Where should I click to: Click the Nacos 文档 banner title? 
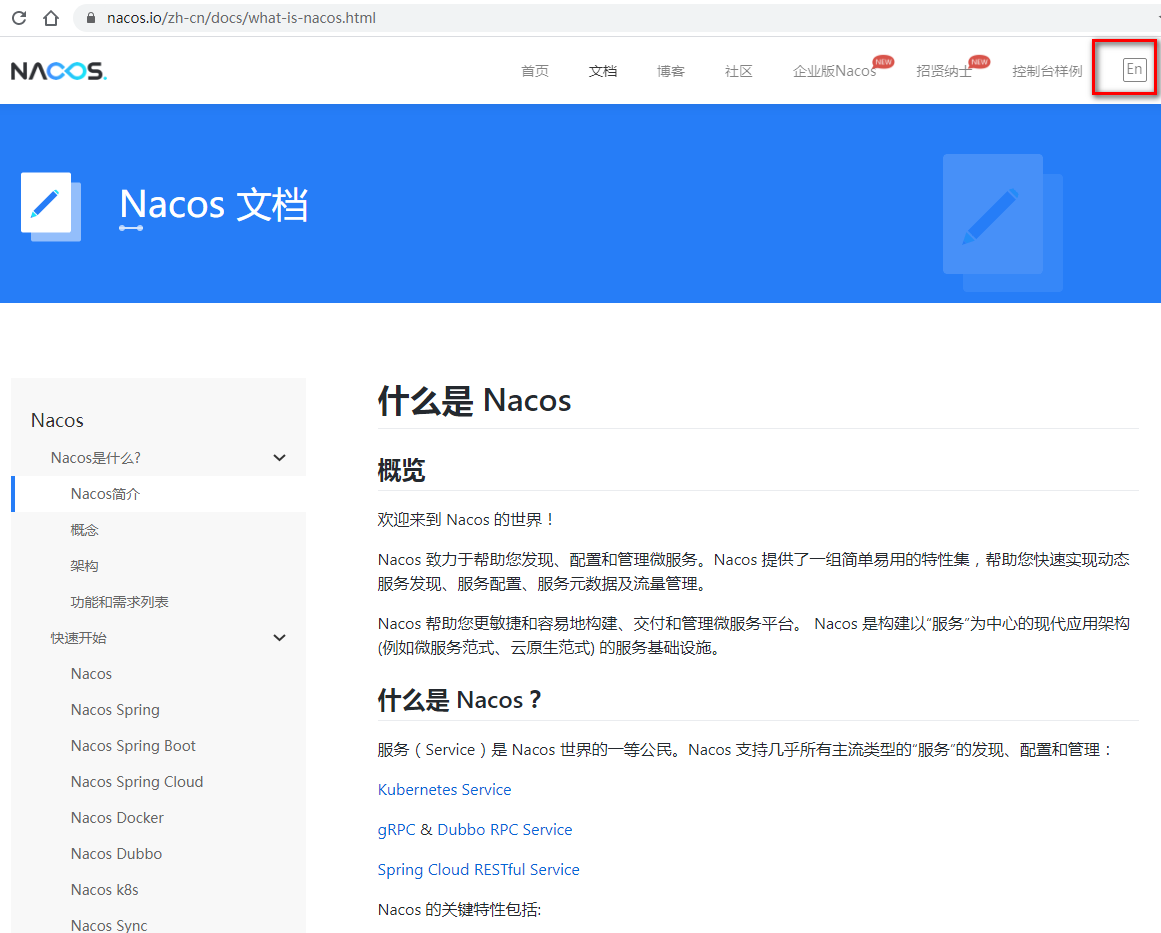(213, 204)
